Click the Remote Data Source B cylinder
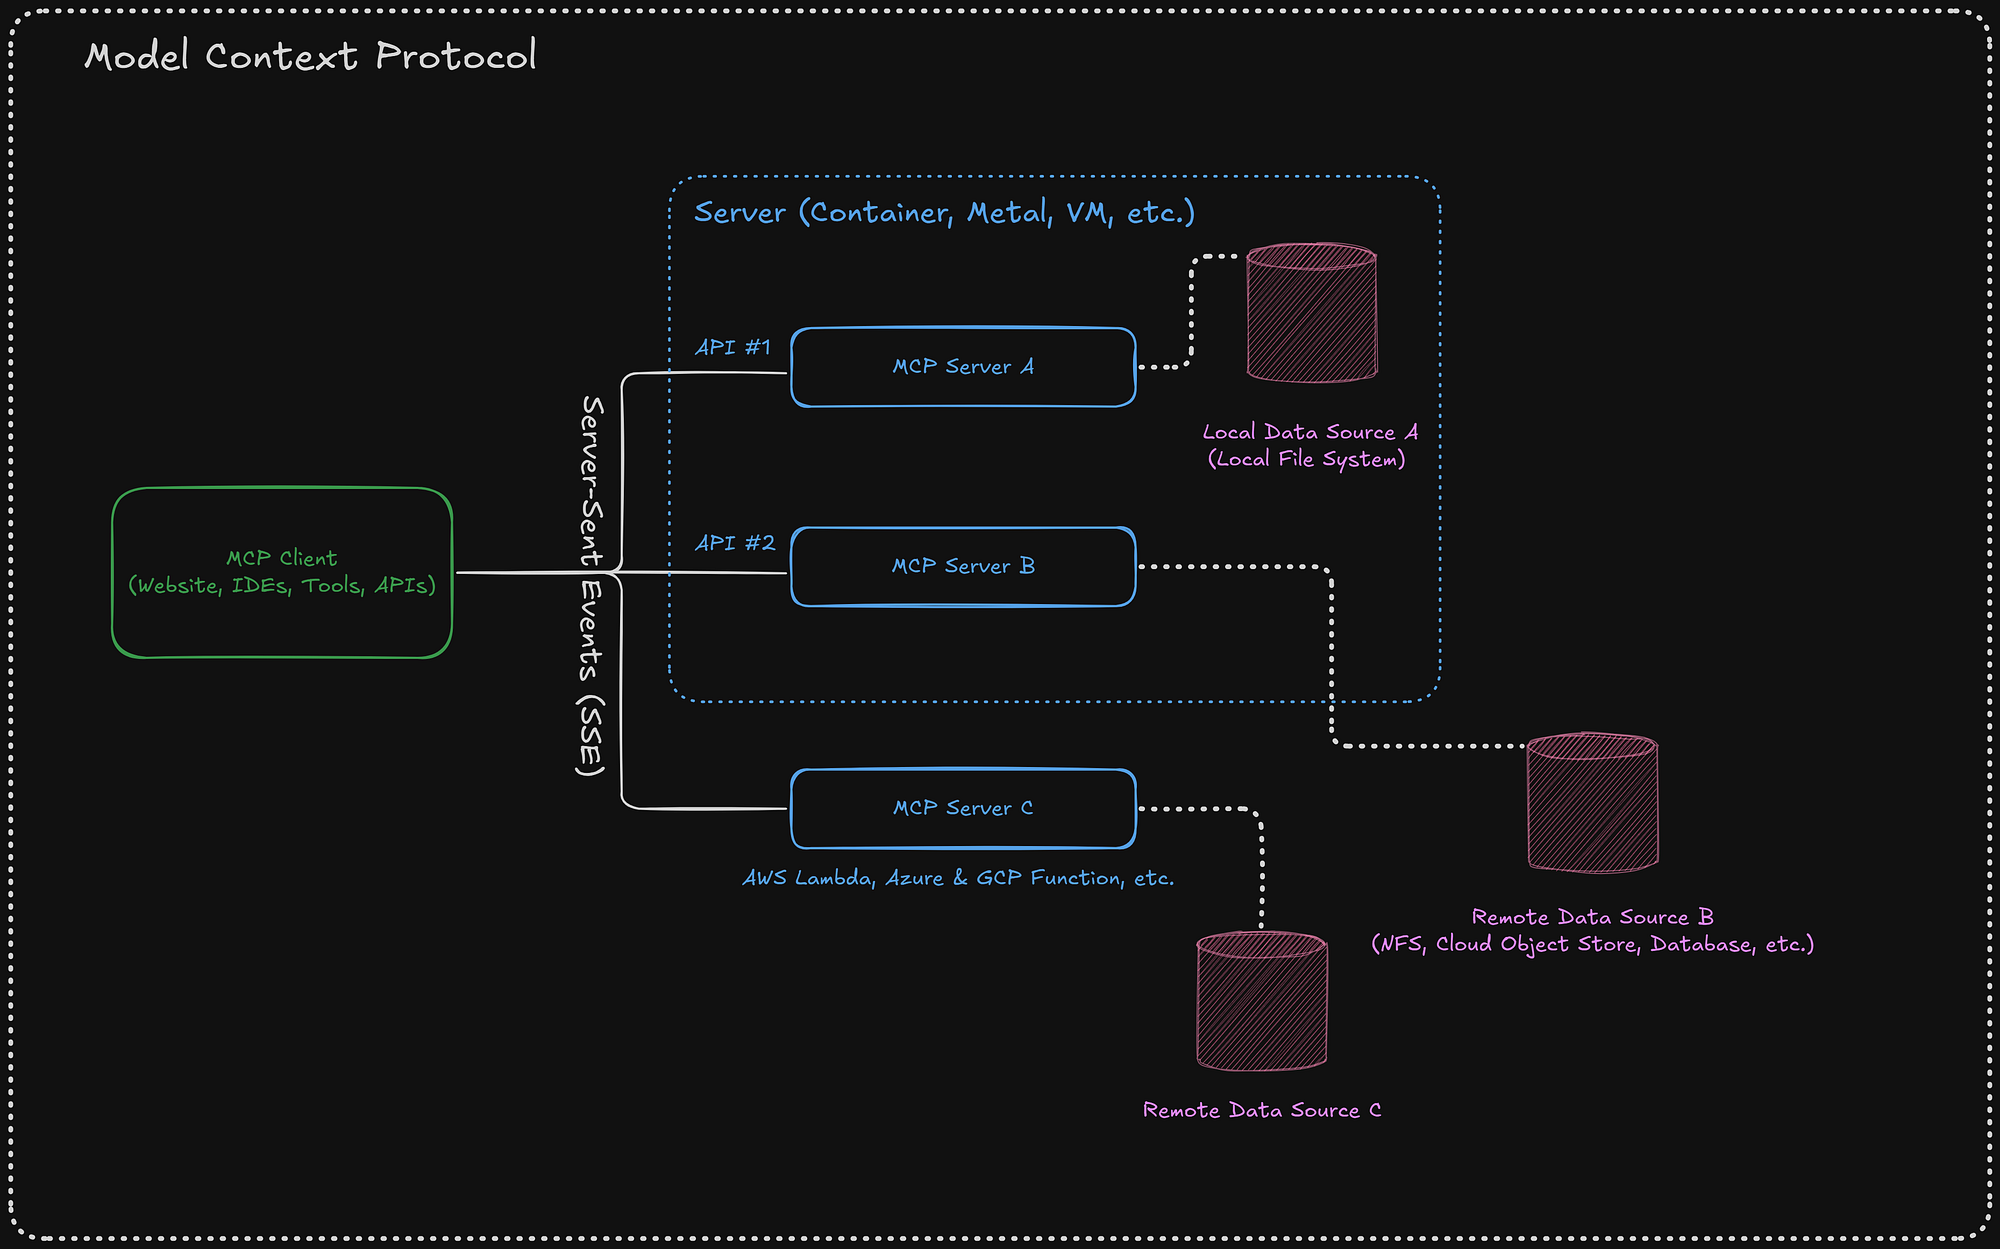The height and width of the screenshot is (1249, 2000). click(1590, 800)
